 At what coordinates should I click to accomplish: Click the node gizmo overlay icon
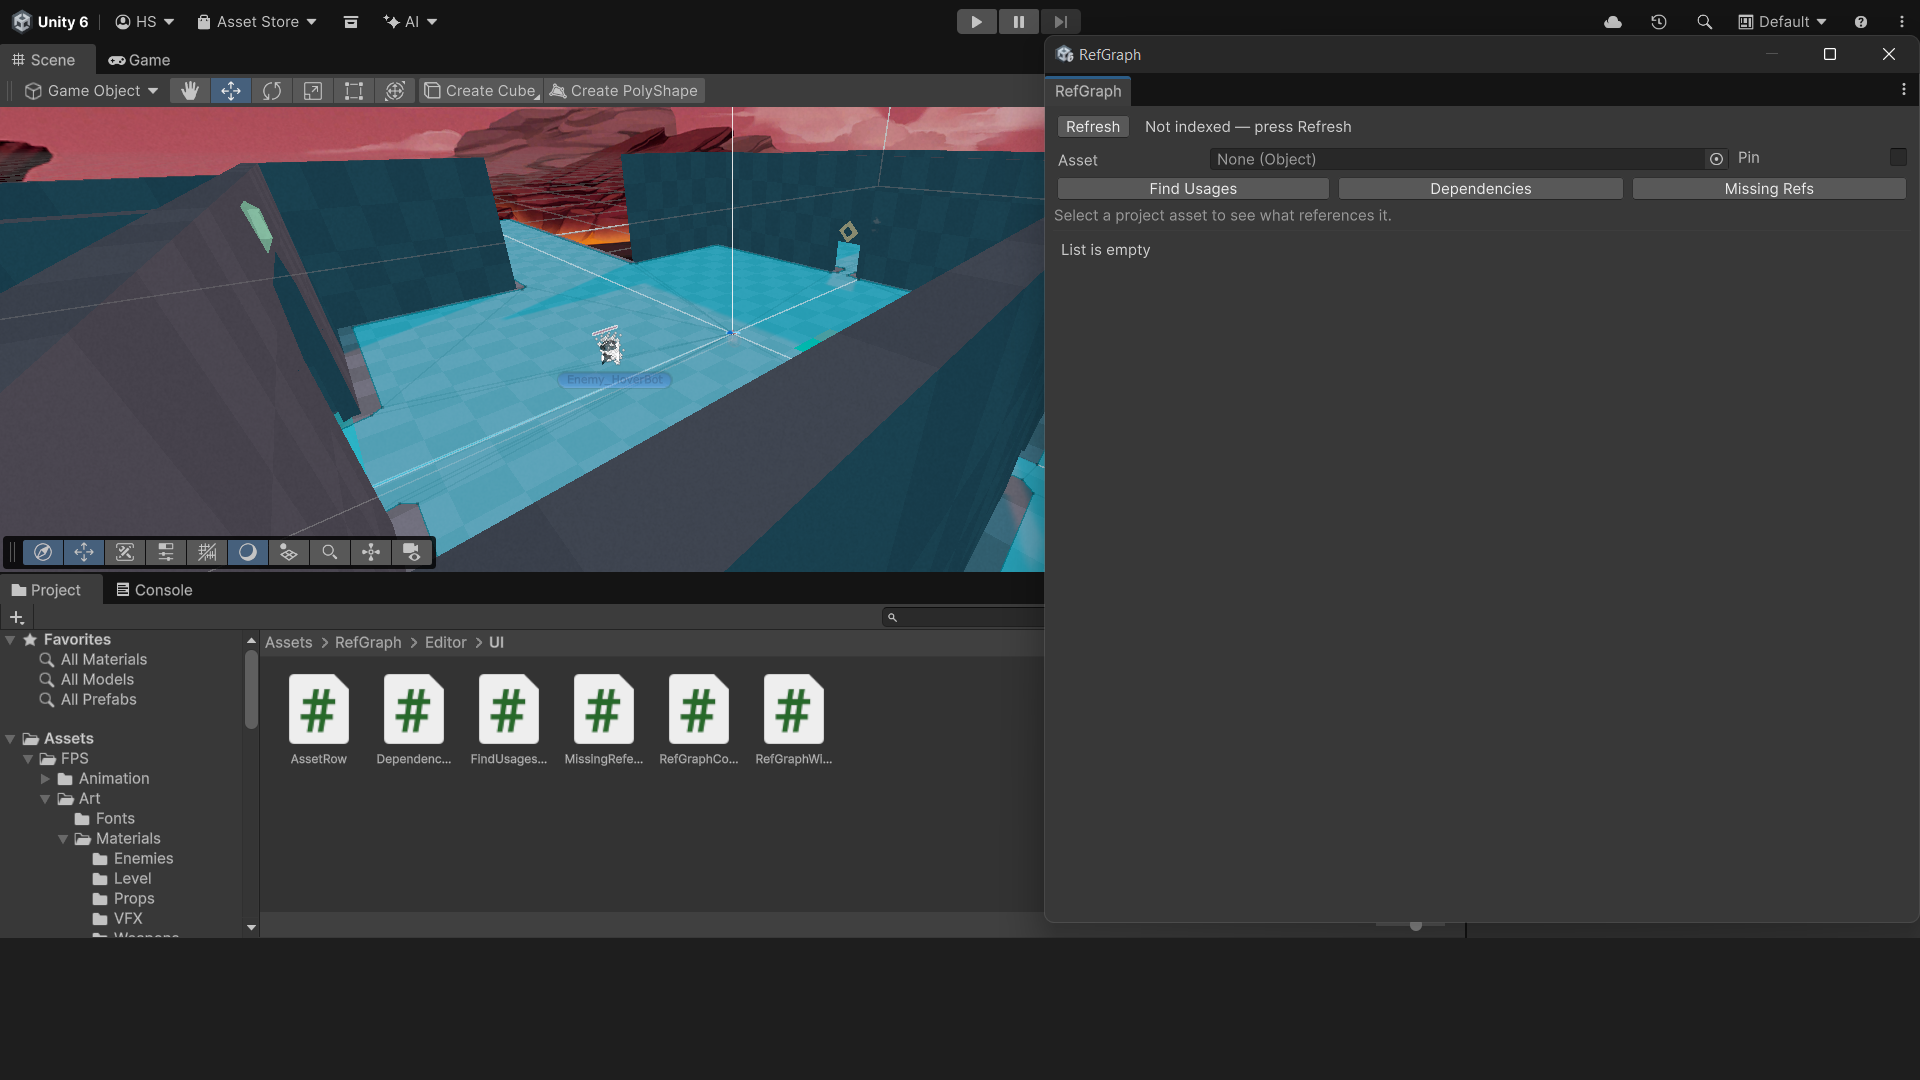pos(371,552)
